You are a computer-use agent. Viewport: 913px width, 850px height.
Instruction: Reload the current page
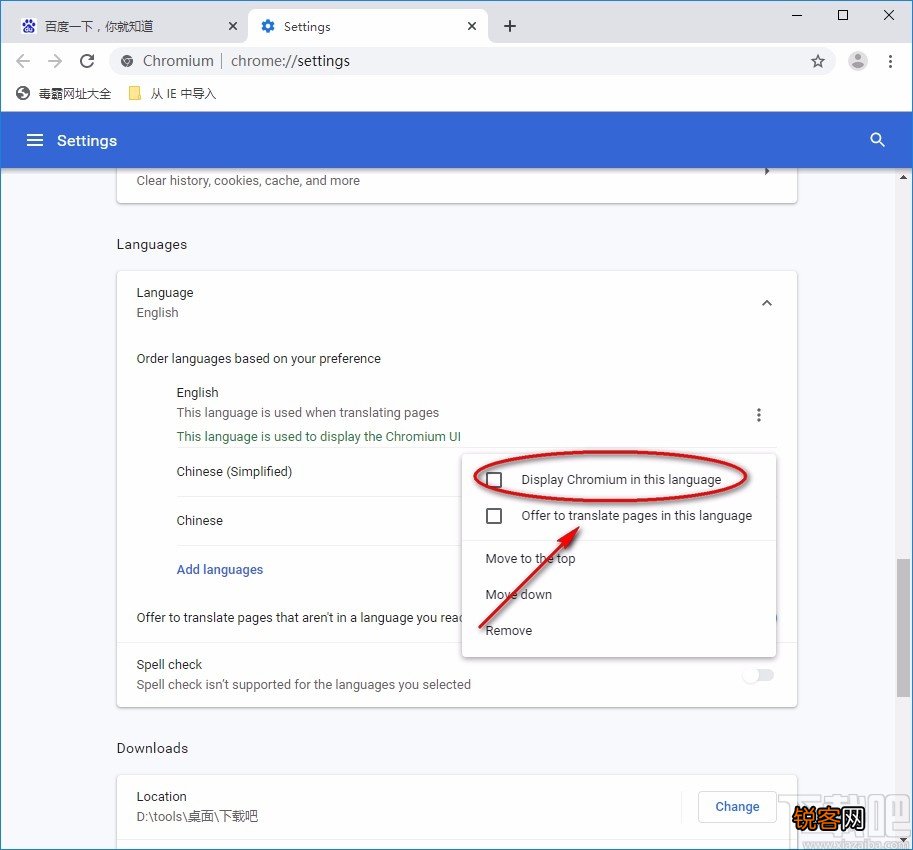coord(87,61)
